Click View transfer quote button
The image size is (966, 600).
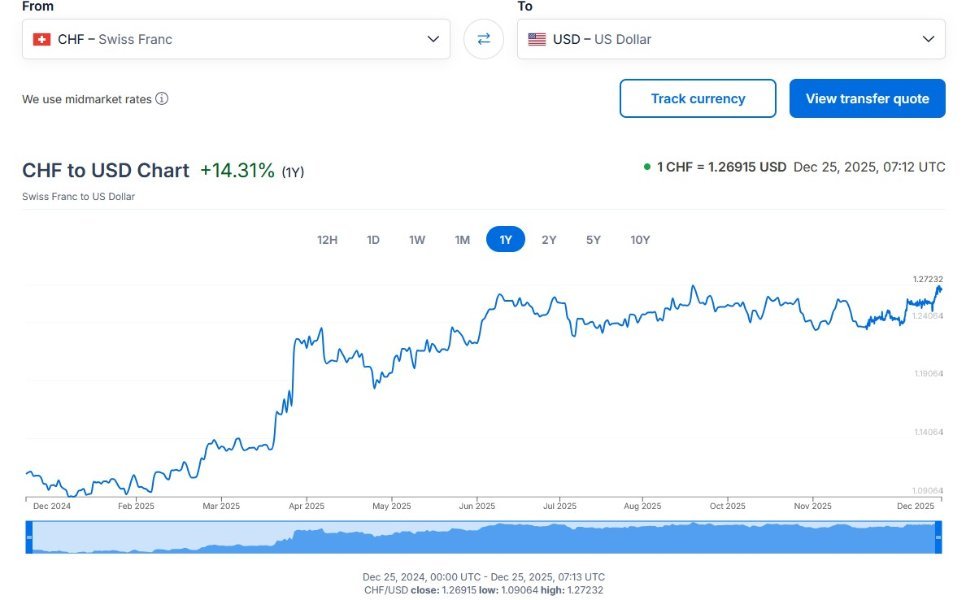867,99
